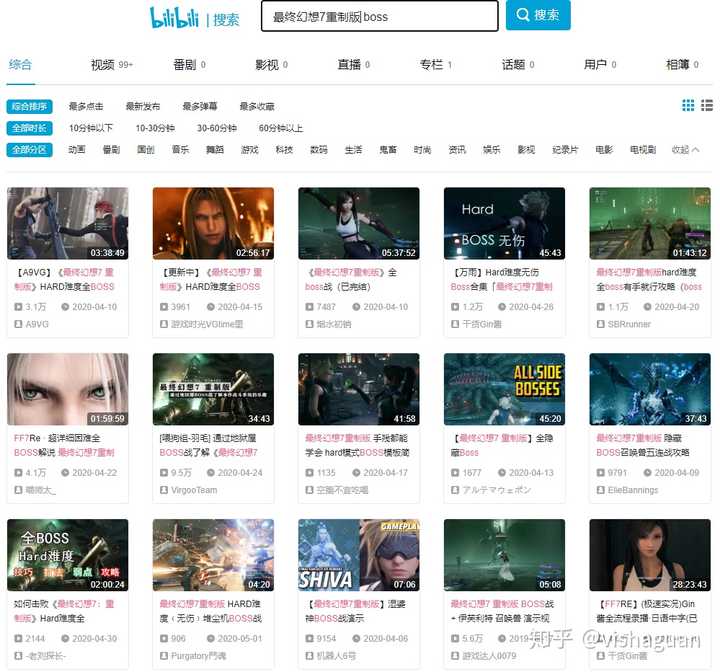Filter duration to 30-60分钟
This screenshot has width=720, height=672.
pyautogui.click(x=217, y=128)
